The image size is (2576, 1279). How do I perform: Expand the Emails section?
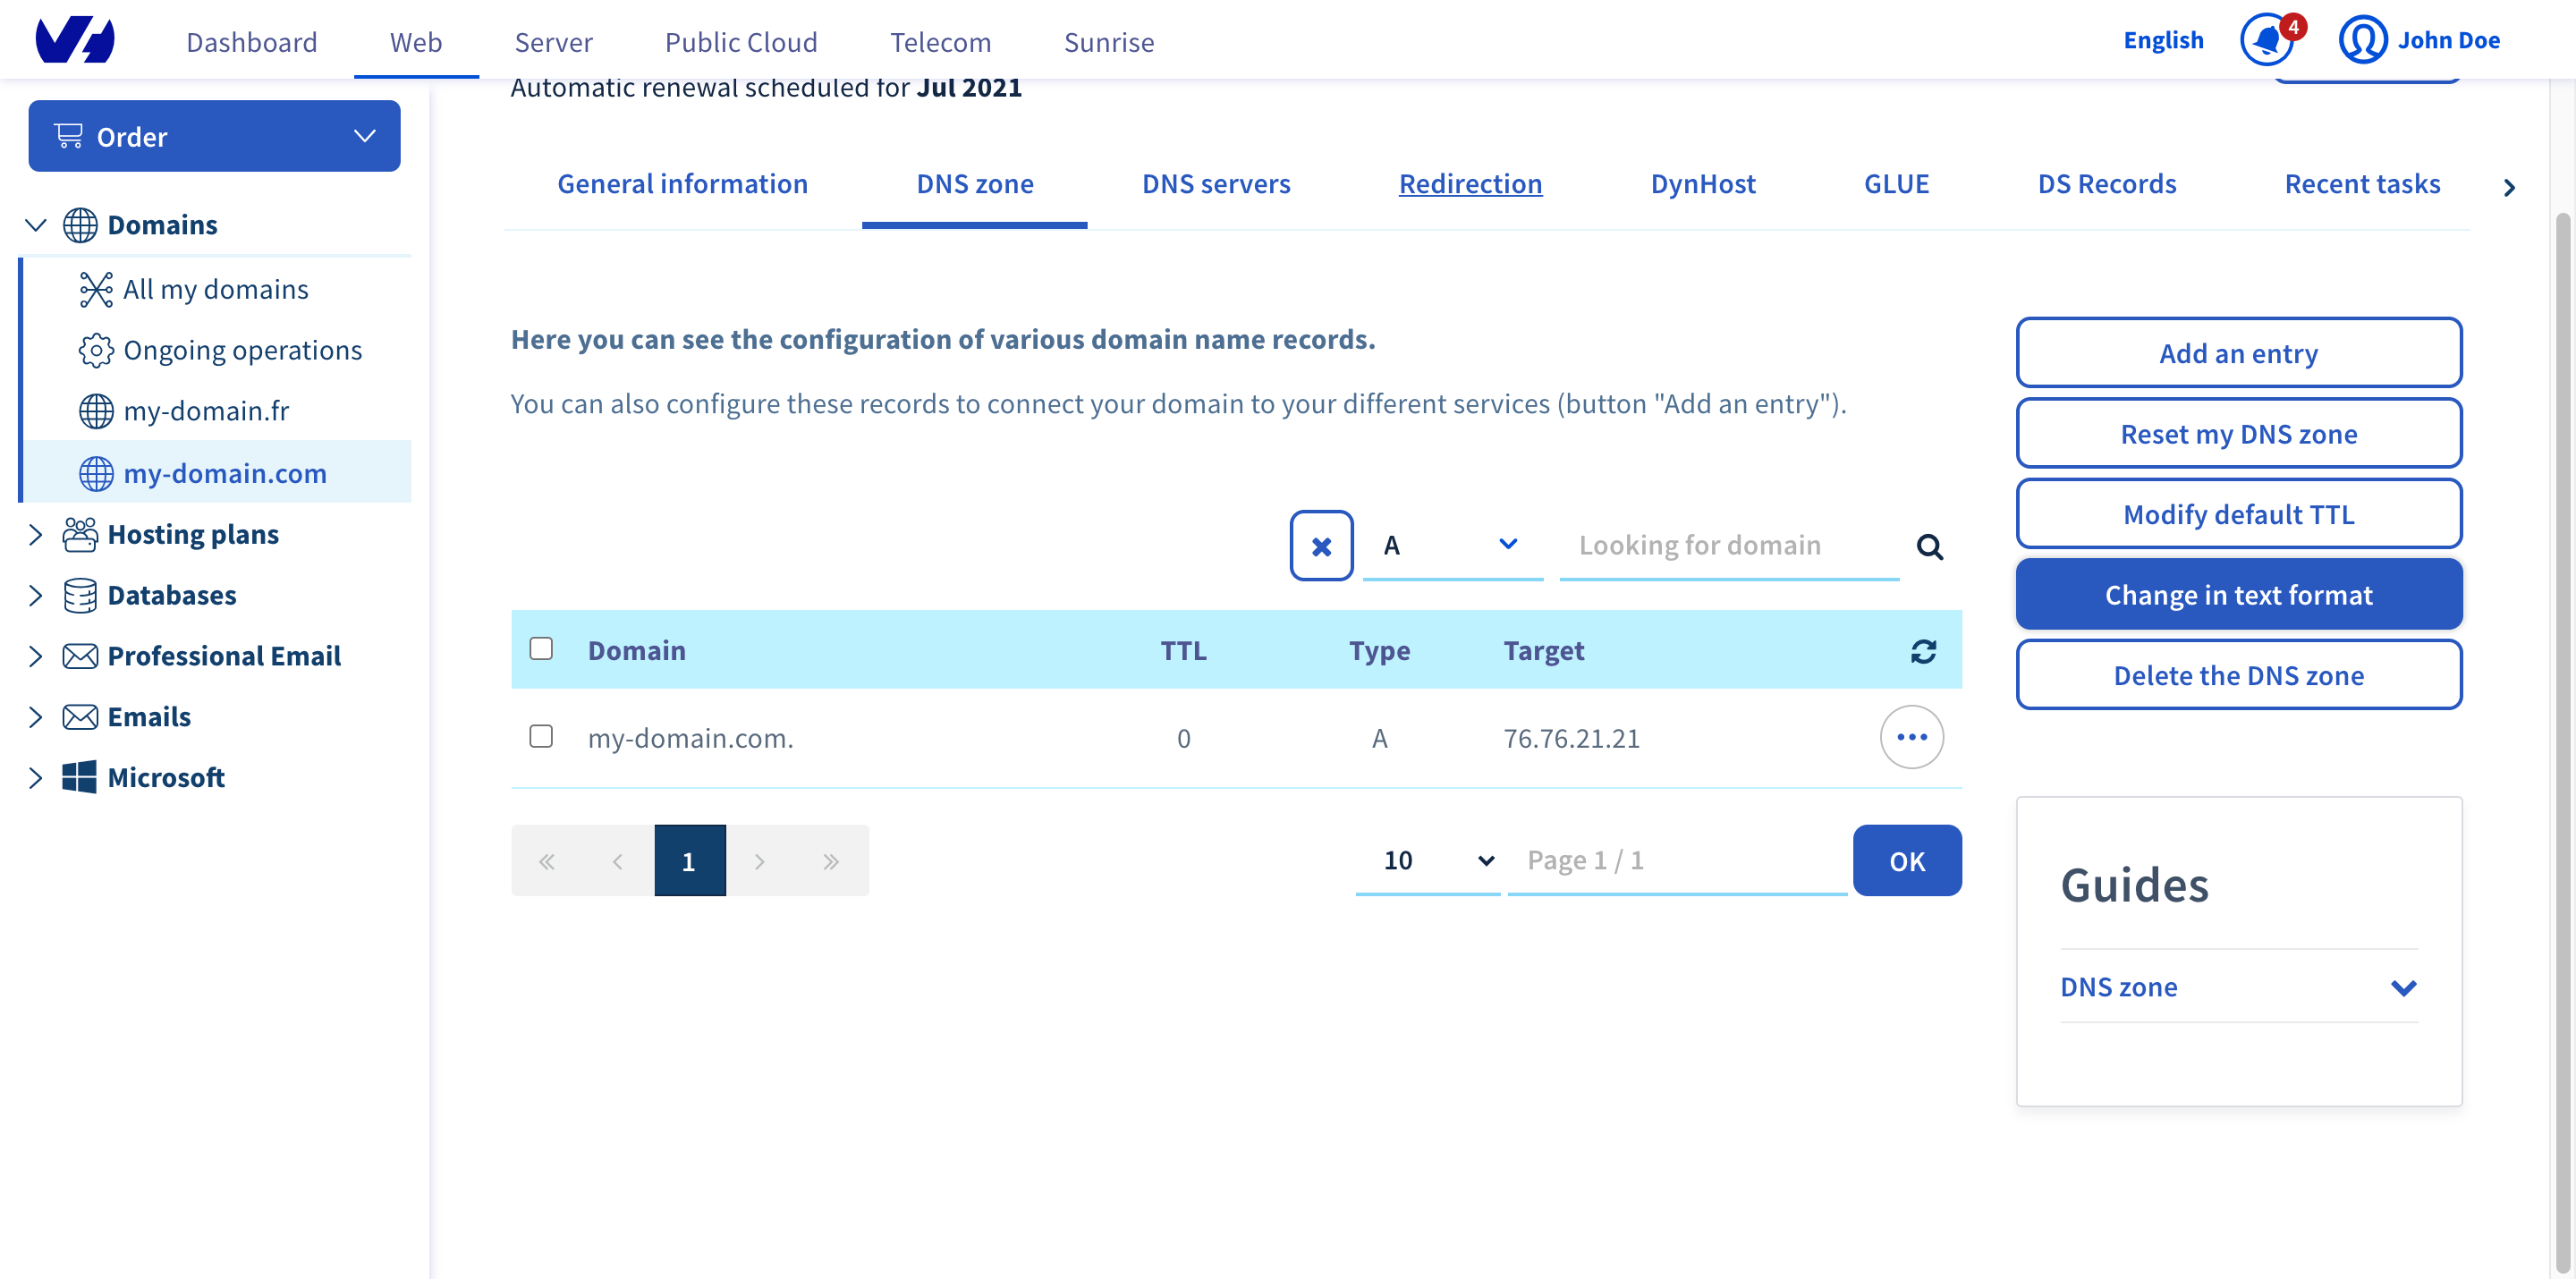(x=36, y=717)
